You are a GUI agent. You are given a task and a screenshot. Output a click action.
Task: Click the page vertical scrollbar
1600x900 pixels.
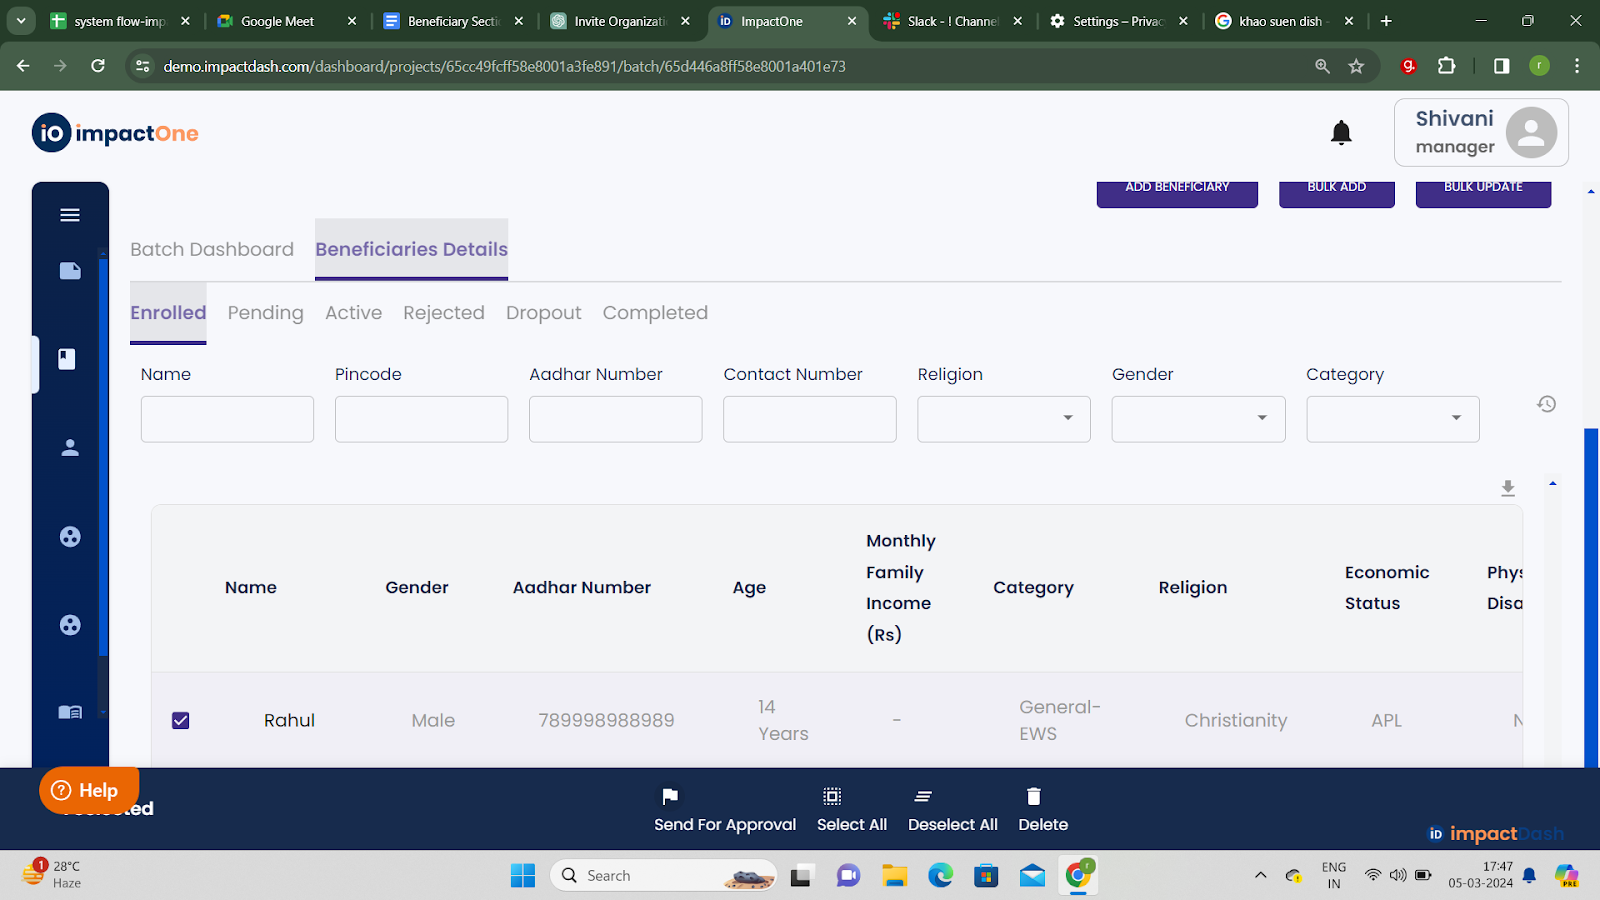tap(1591, 598)
